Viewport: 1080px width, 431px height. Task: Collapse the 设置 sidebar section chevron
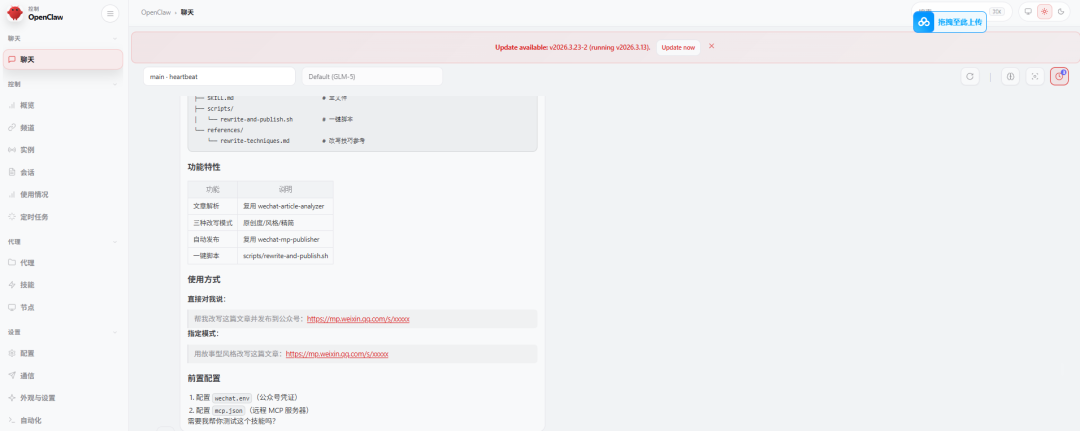coord(115,332)
